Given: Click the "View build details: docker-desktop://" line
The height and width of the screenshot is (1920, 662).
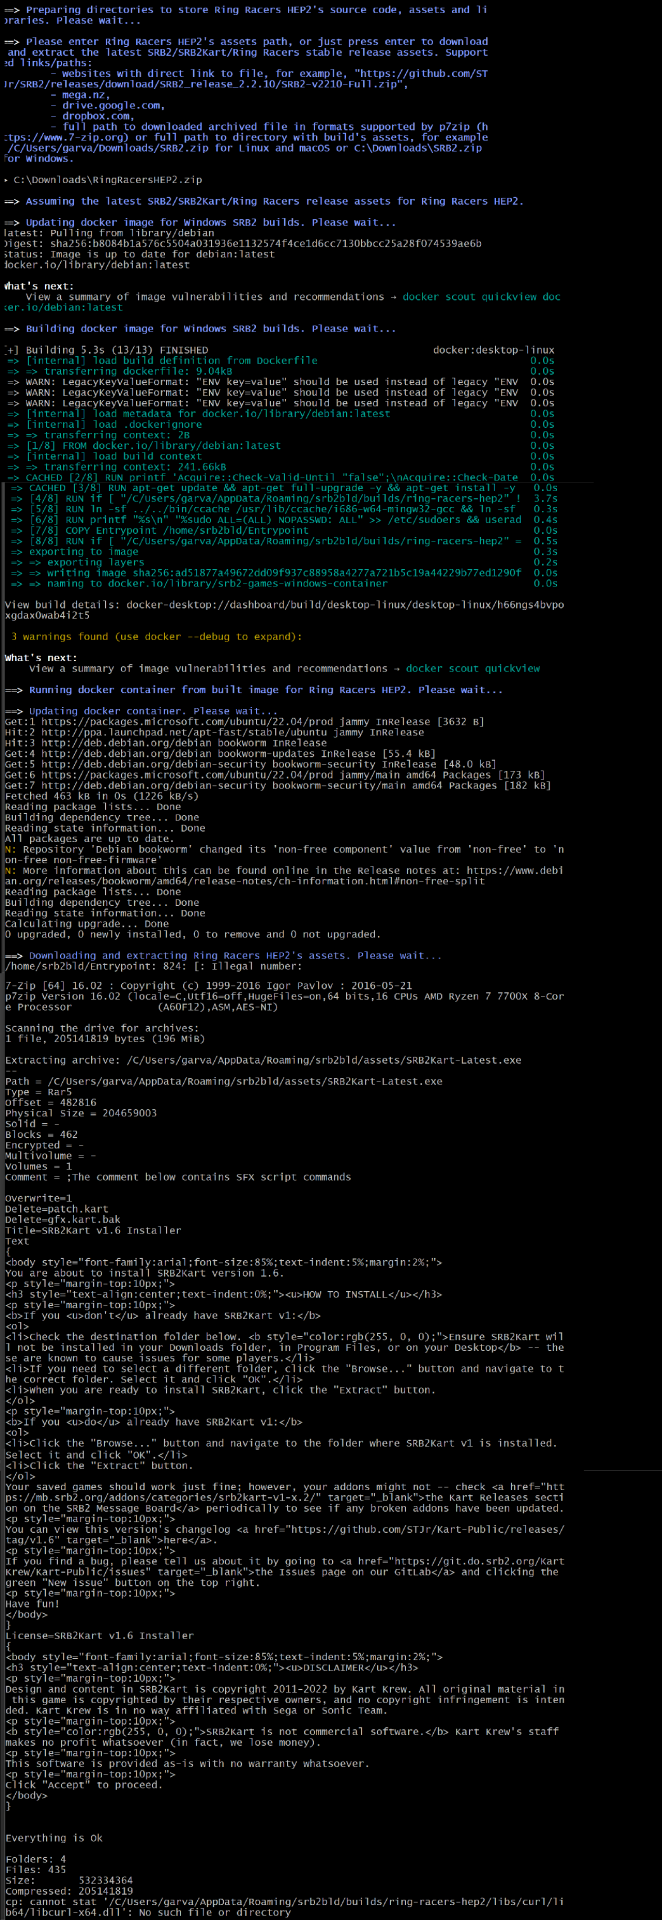Looking at the screenshot, I should (284, 610).
